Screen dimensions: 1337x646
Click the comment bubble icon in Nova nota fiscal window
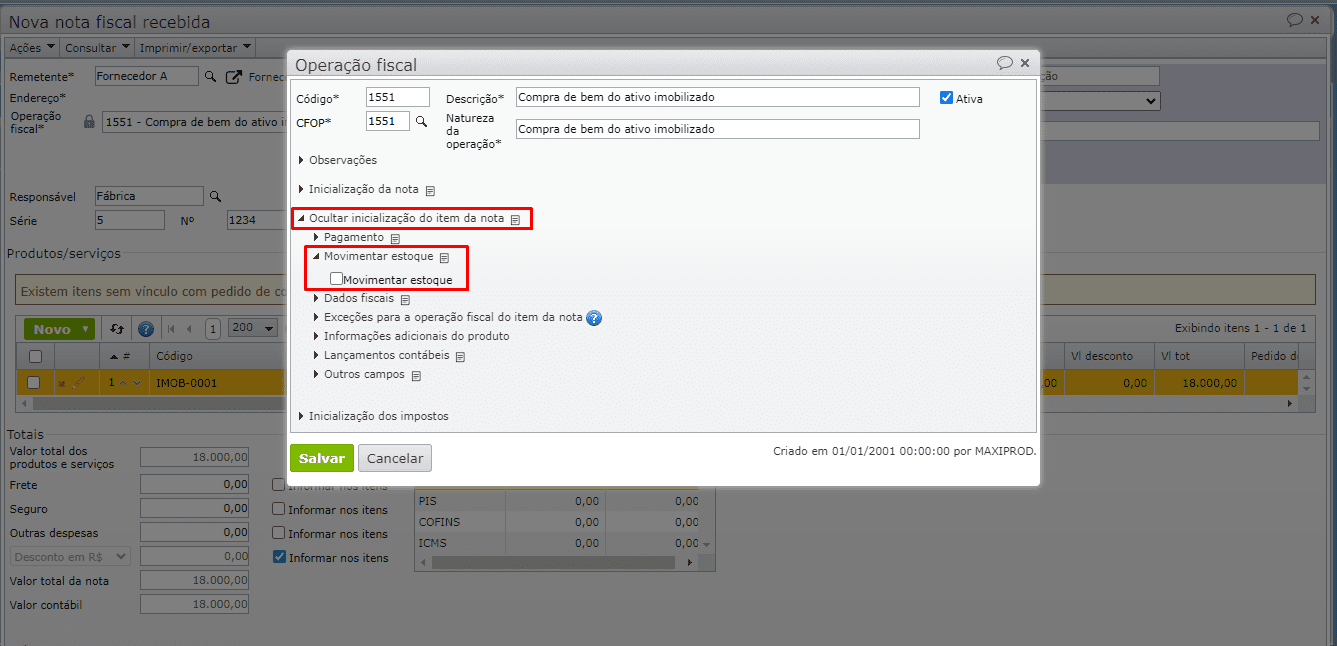(x=1294, y=20)
